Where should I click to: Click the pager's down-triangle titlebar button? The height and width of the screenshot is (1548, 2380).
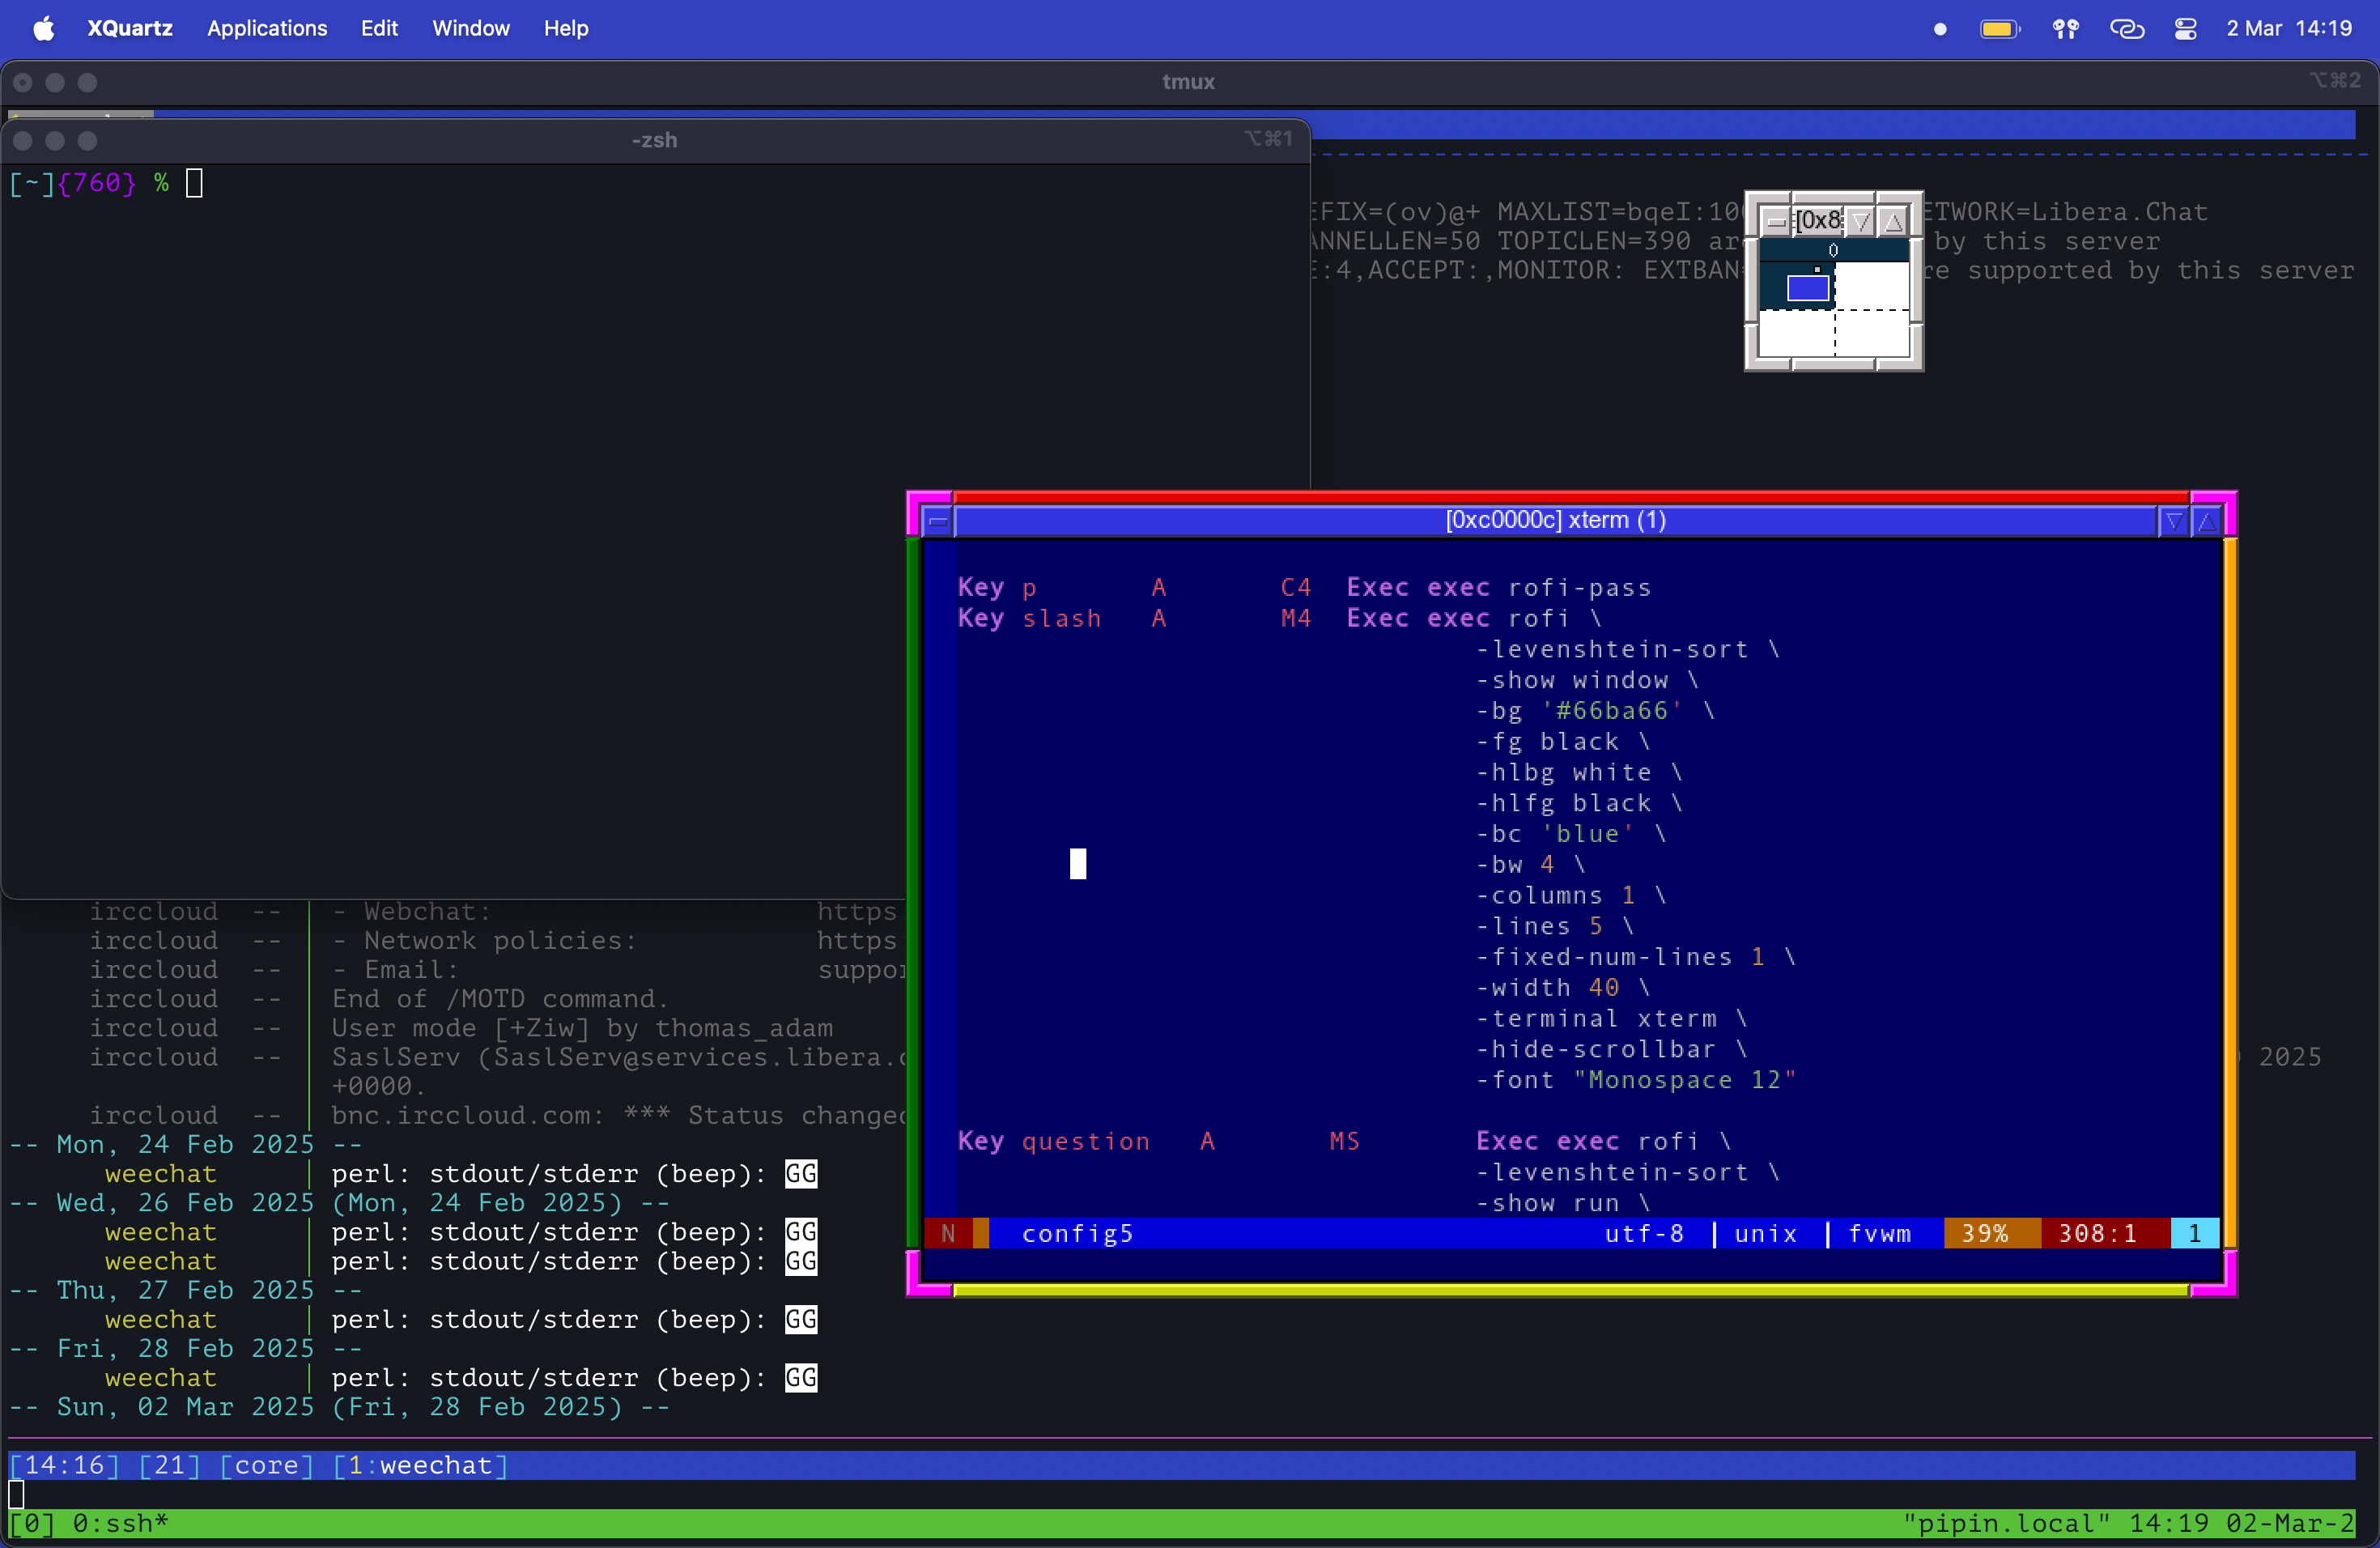pos(1860,221)
